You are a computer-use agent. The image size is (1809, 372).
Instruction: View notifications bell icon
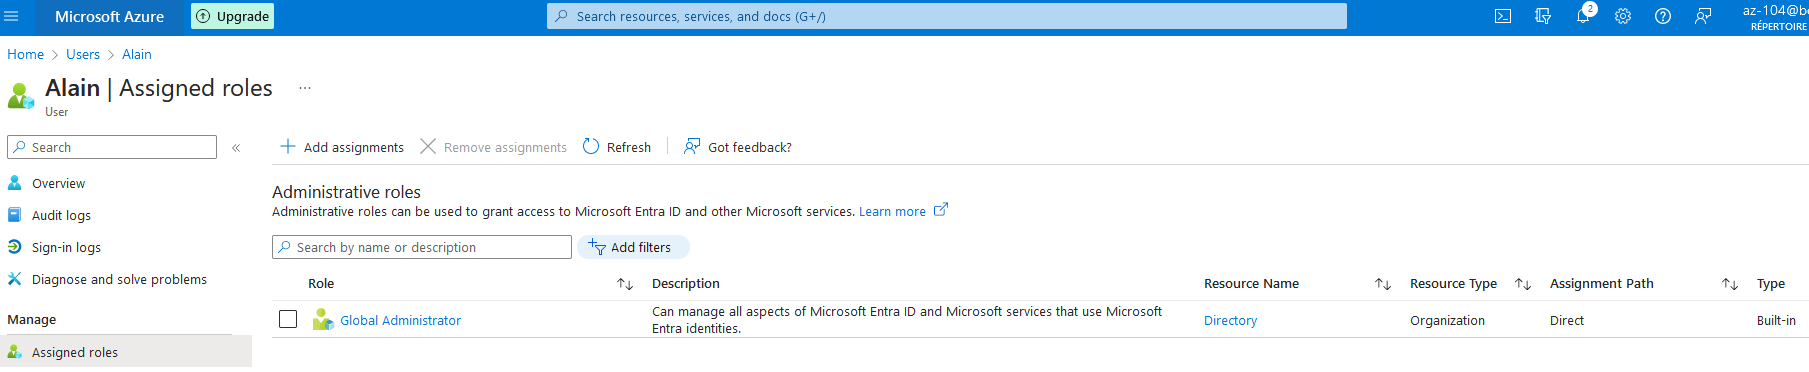click(x=1583, y=16)
